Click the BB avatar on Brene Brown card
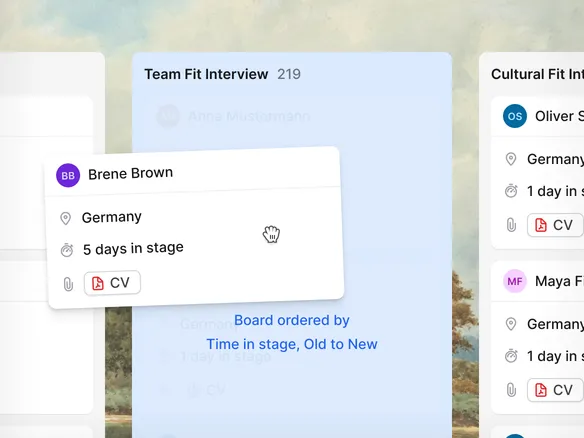This screenshot has width=584, height=438. pos(68,175)
